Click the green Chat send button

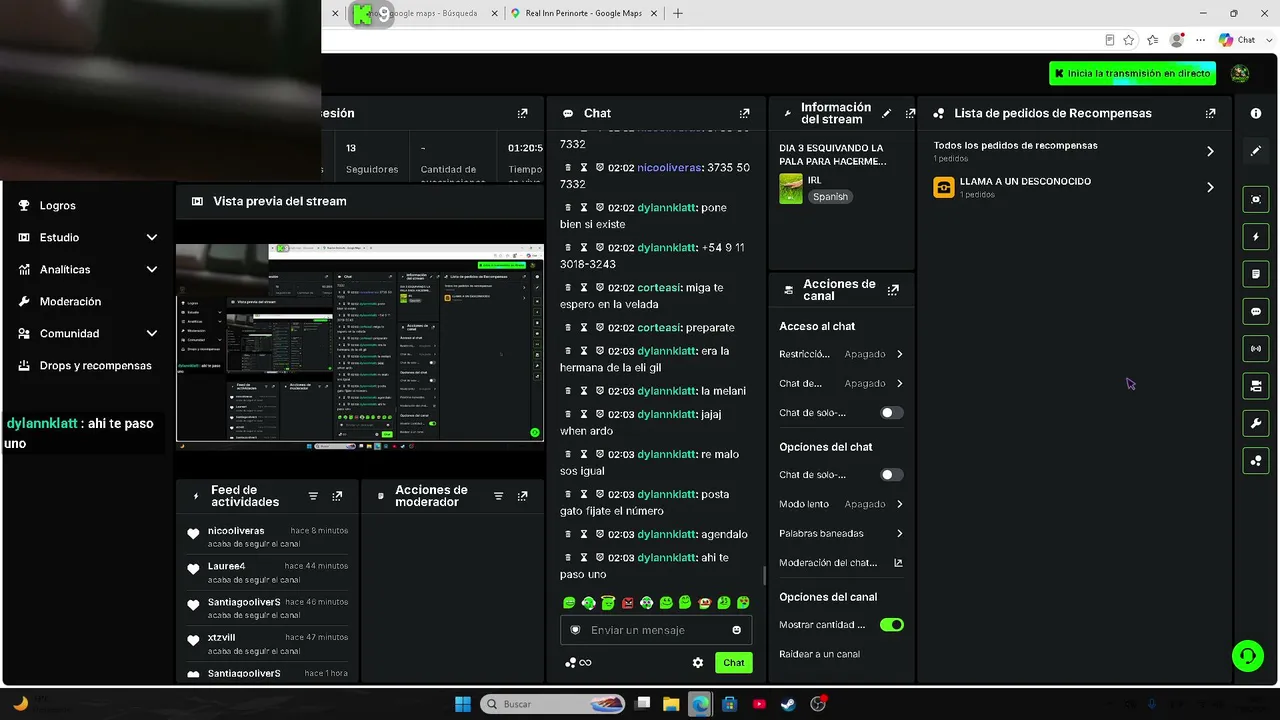coord(734,662)
